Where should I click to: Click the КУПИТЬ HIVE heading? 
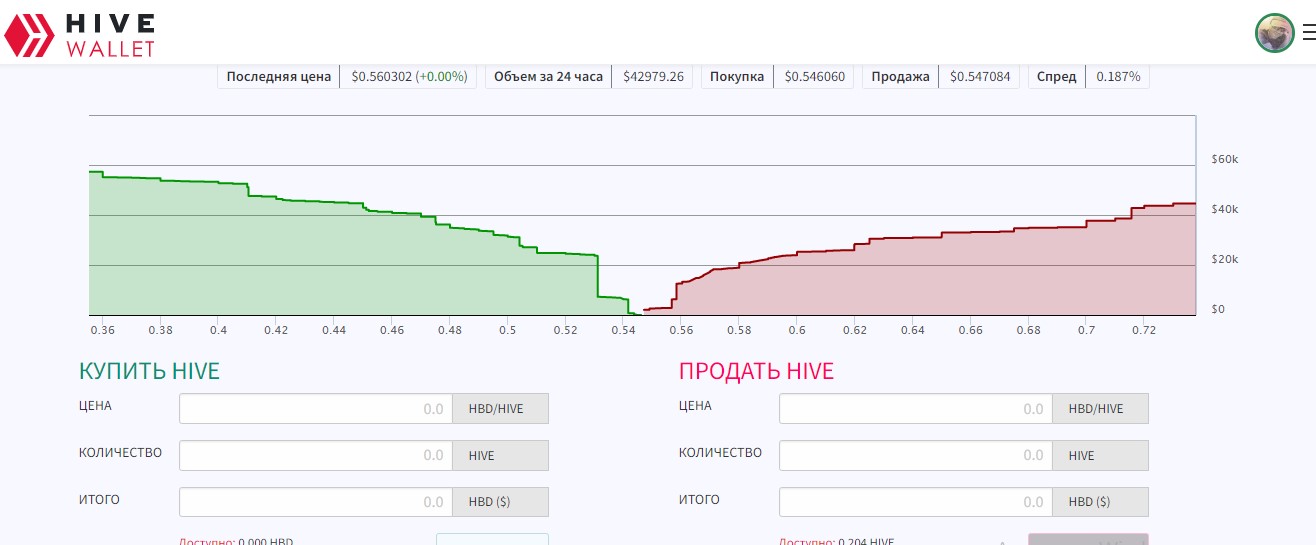tap(149, 371)
